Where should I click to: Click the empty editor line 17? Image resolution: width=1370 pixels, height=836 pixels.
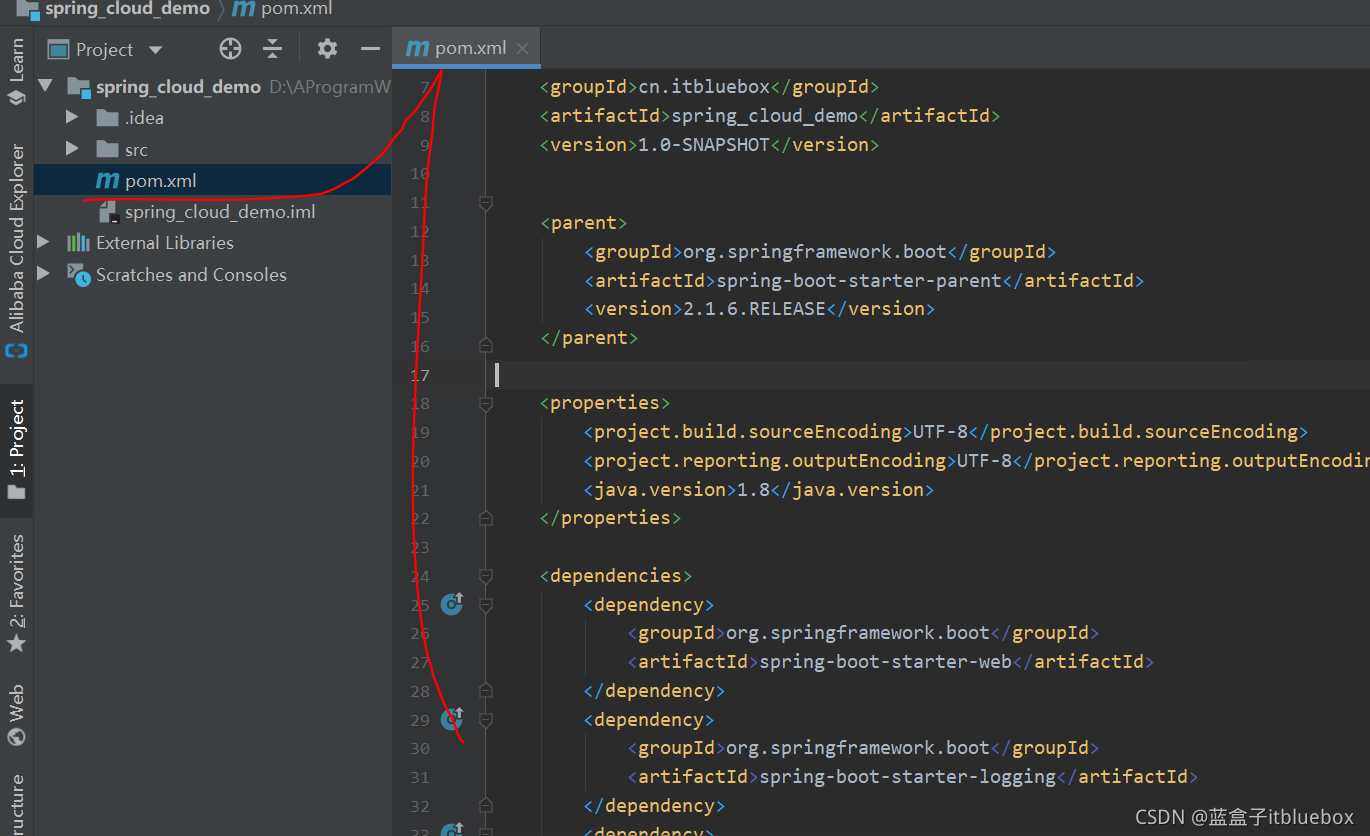pyautogui.click(x=930, y=375)
